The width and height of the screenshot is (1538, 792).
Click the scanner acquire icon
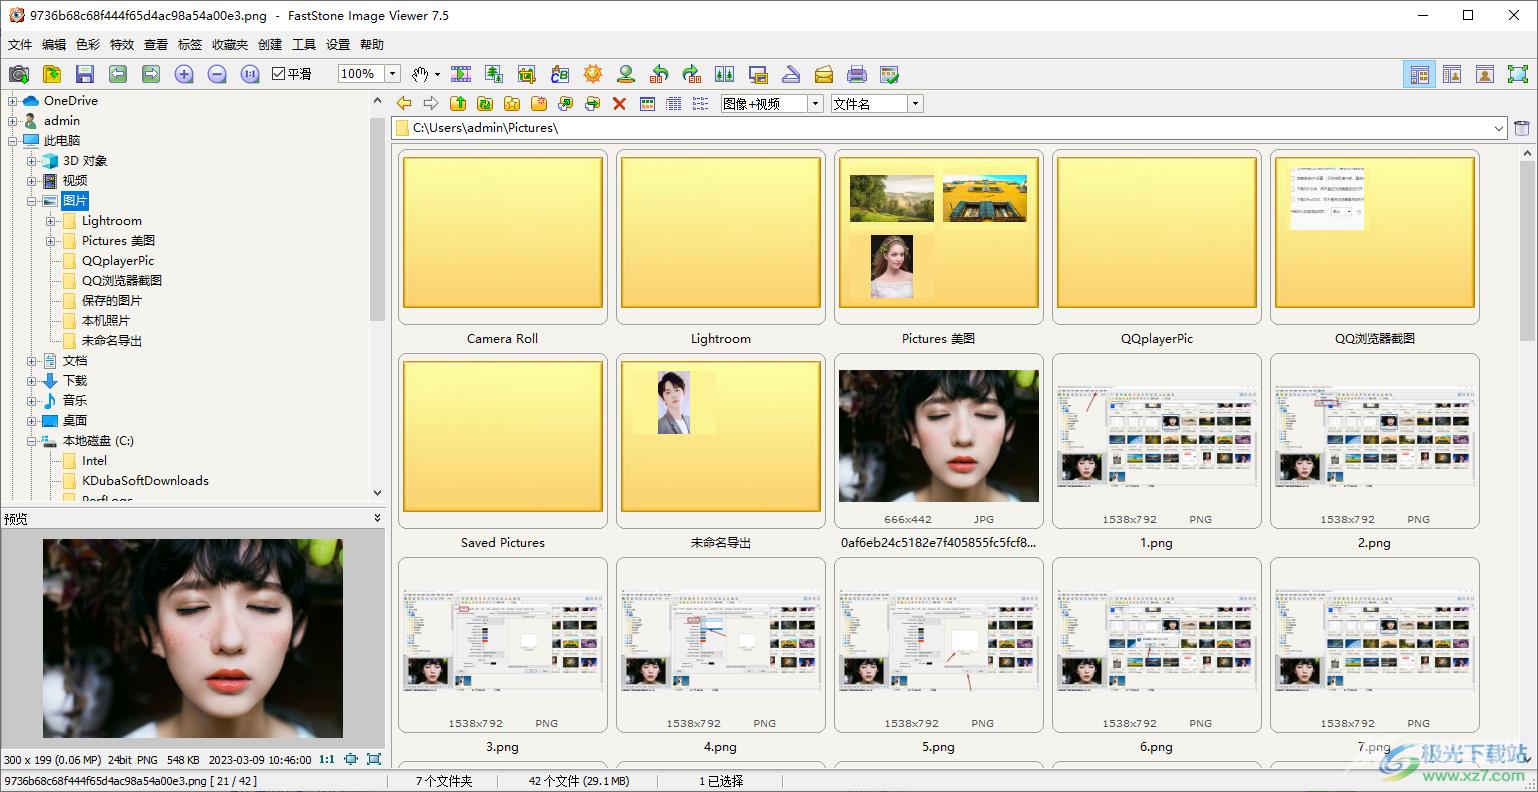coord(791,74)
